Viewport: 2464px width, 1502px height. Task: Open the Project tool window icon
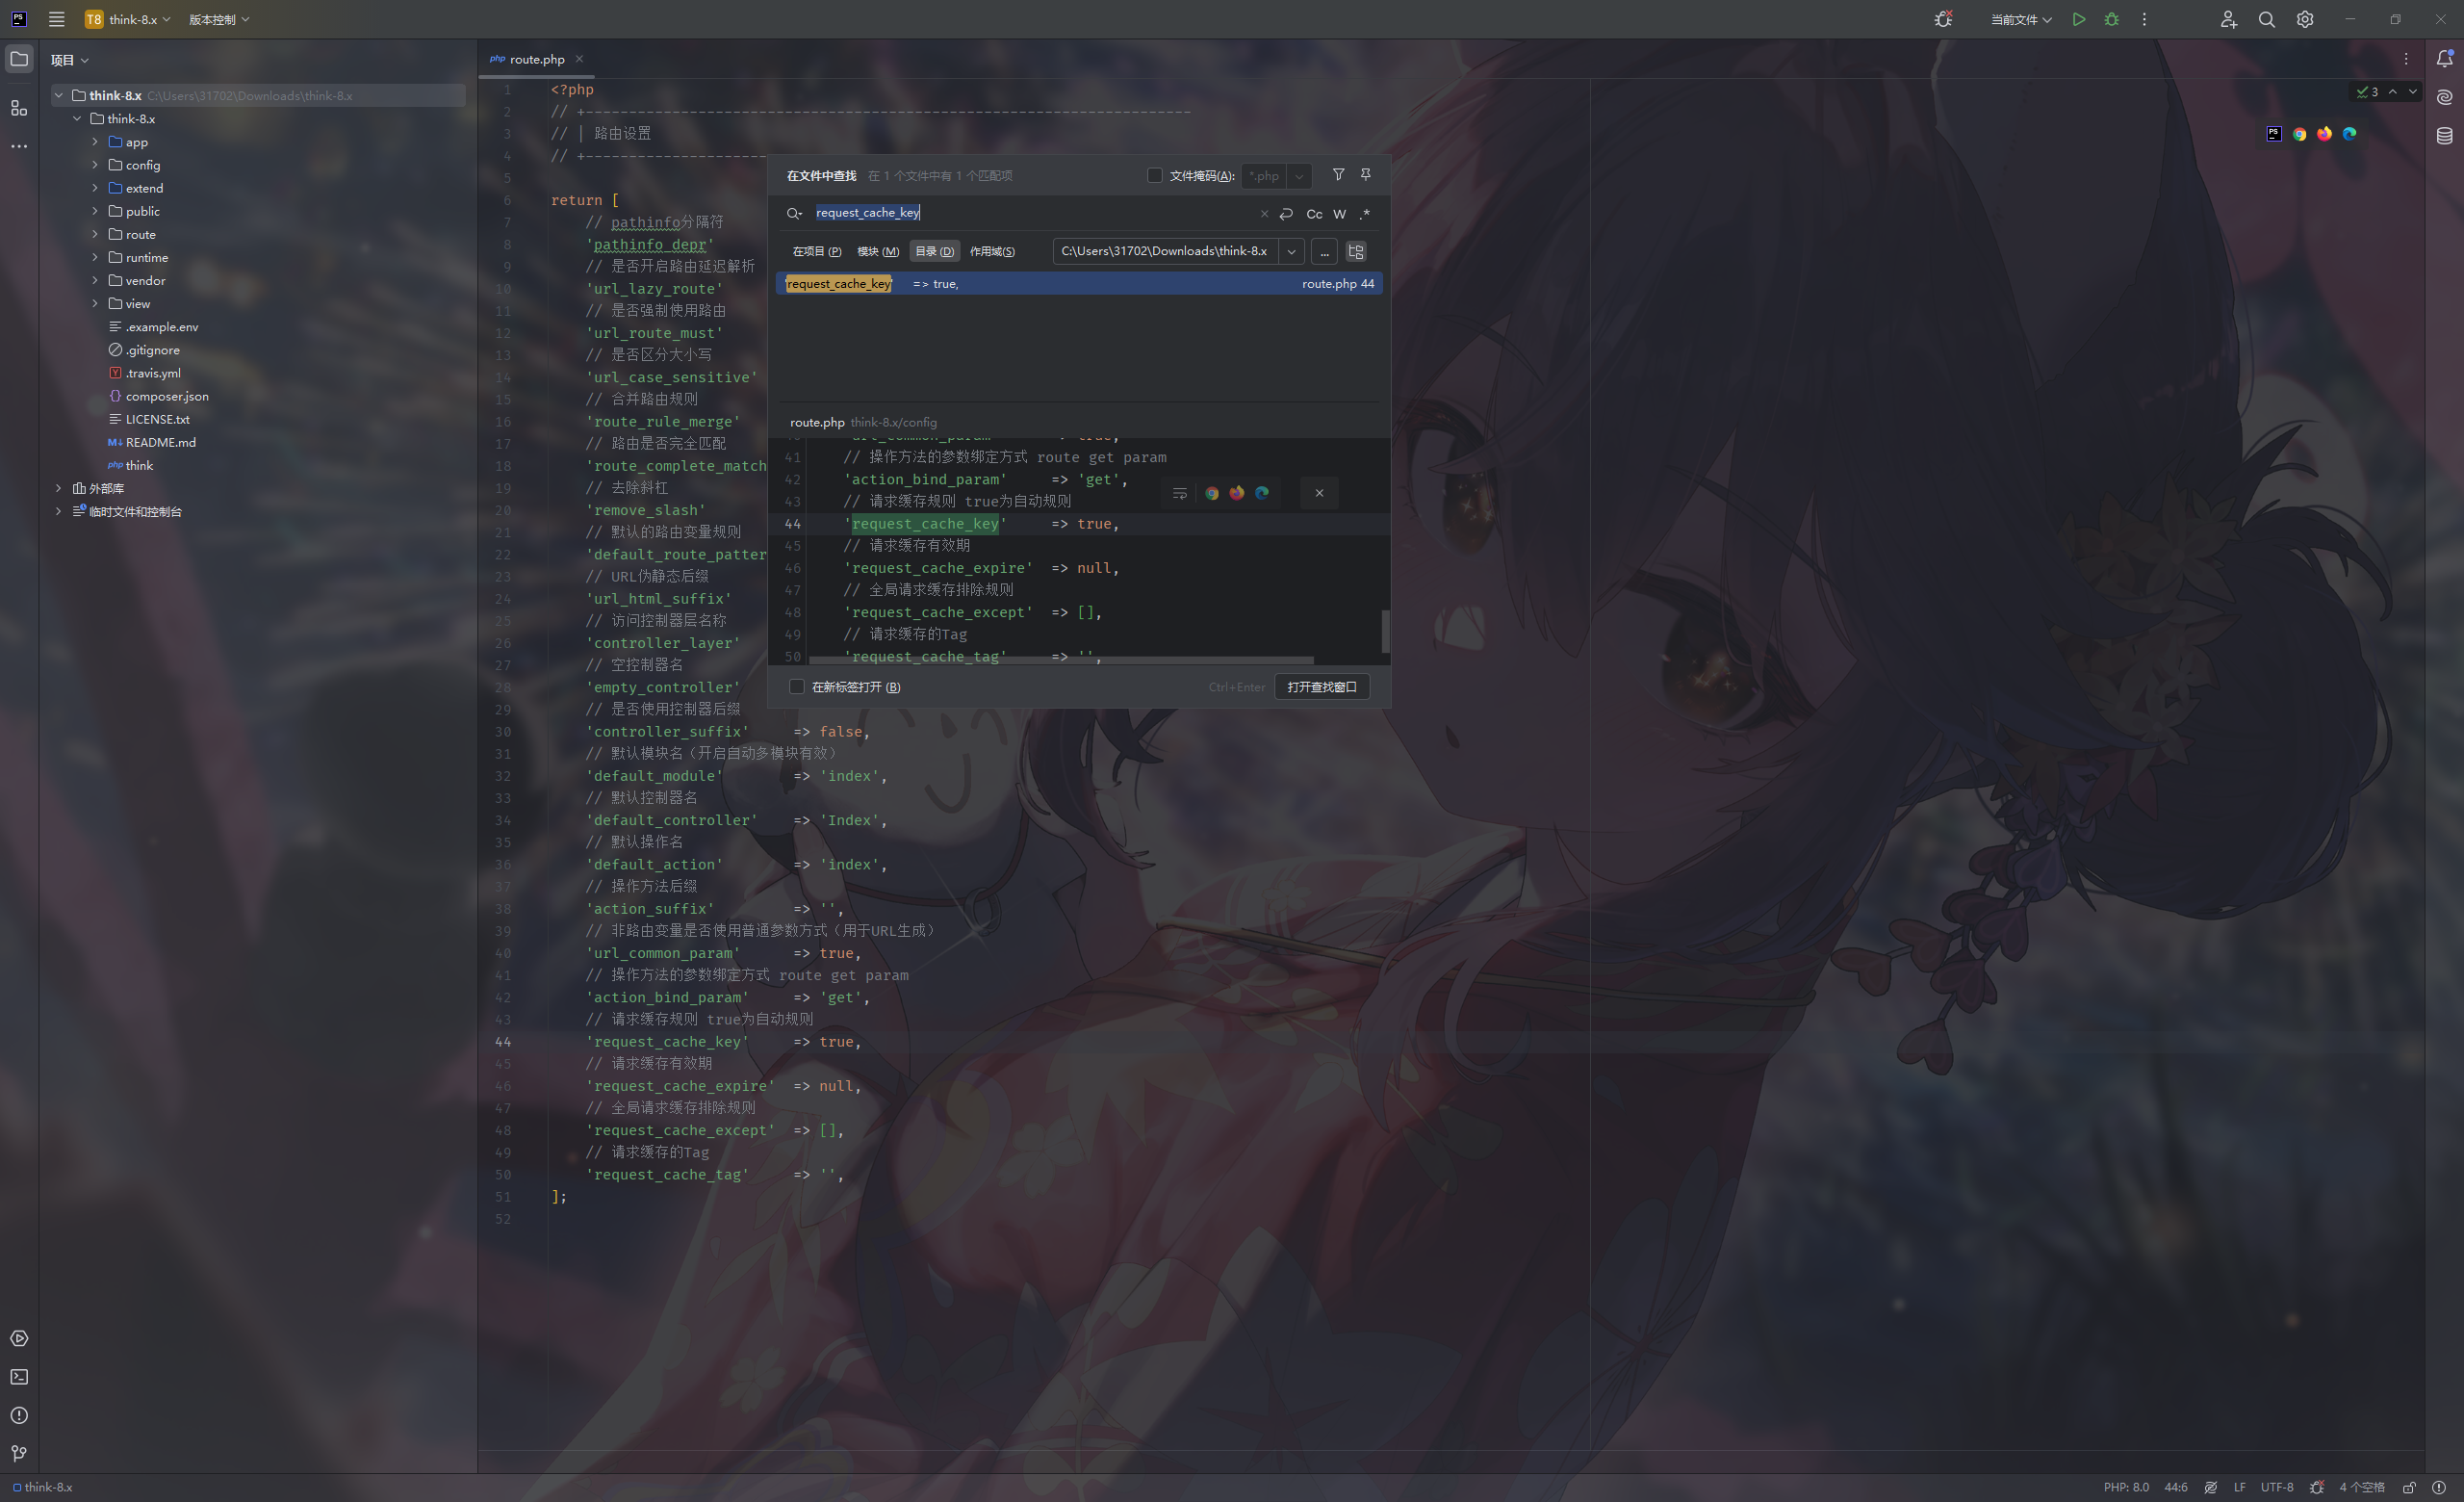tap(19, 59)
